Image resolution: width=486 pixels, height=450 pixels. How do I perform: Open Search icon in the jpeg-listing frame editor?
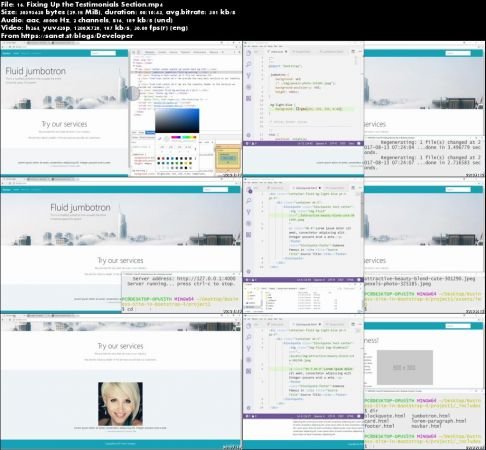click(248, 201)
